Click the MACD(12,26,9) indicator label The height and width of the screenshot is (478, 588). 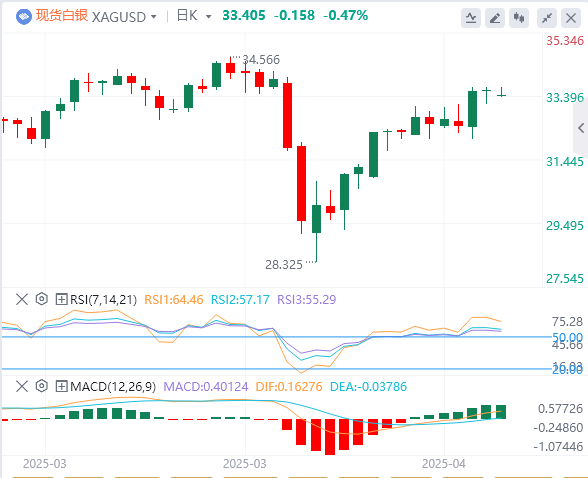click(113, 386)
